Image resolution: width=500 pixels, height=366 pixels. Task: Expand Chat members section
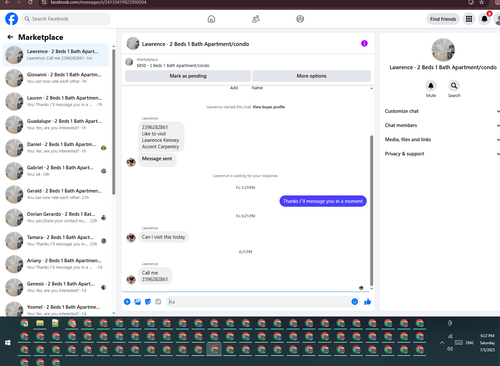tap(442, 125)
